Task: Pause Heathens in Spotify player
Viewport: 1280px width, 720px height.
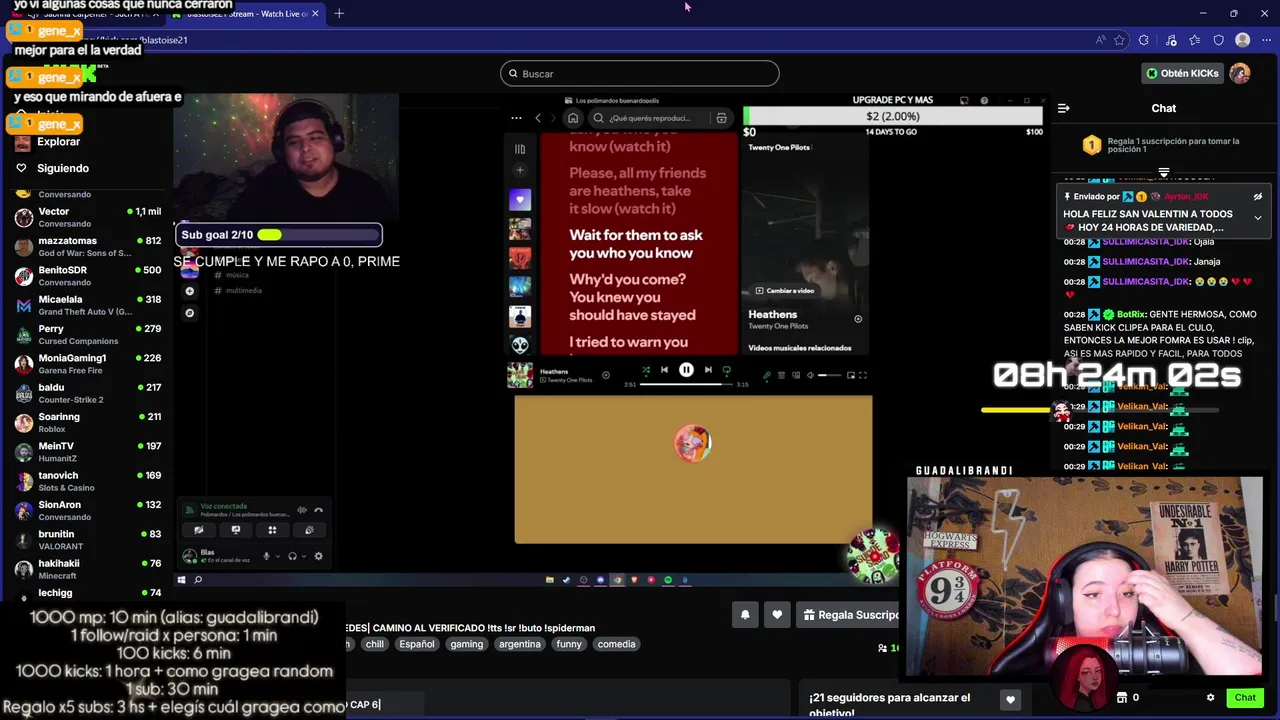Action: pos(686,370)
